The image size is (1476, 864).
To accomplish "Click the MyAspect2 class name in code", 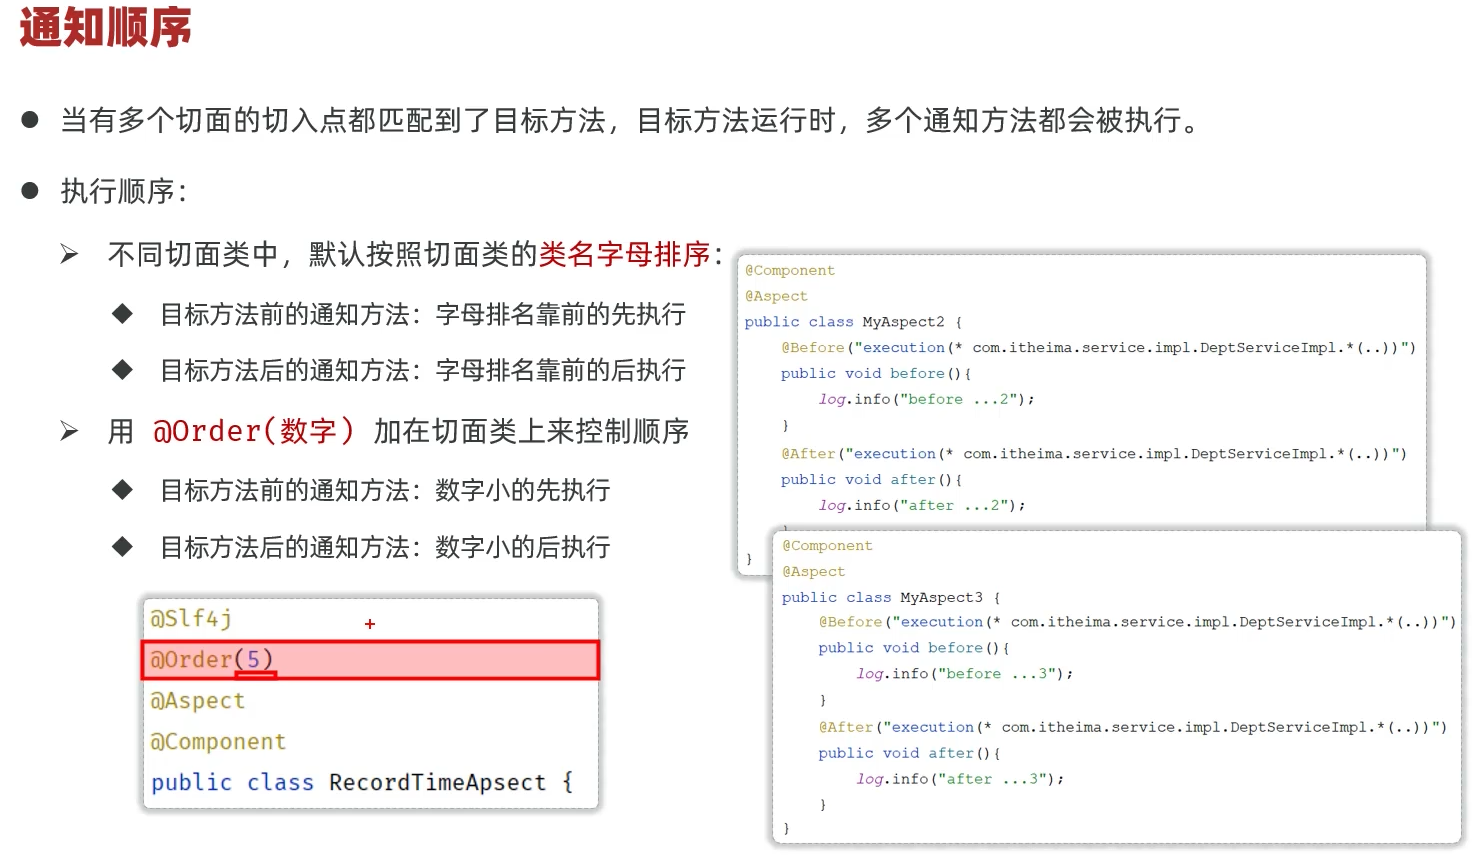I will (x=903, y=322).
